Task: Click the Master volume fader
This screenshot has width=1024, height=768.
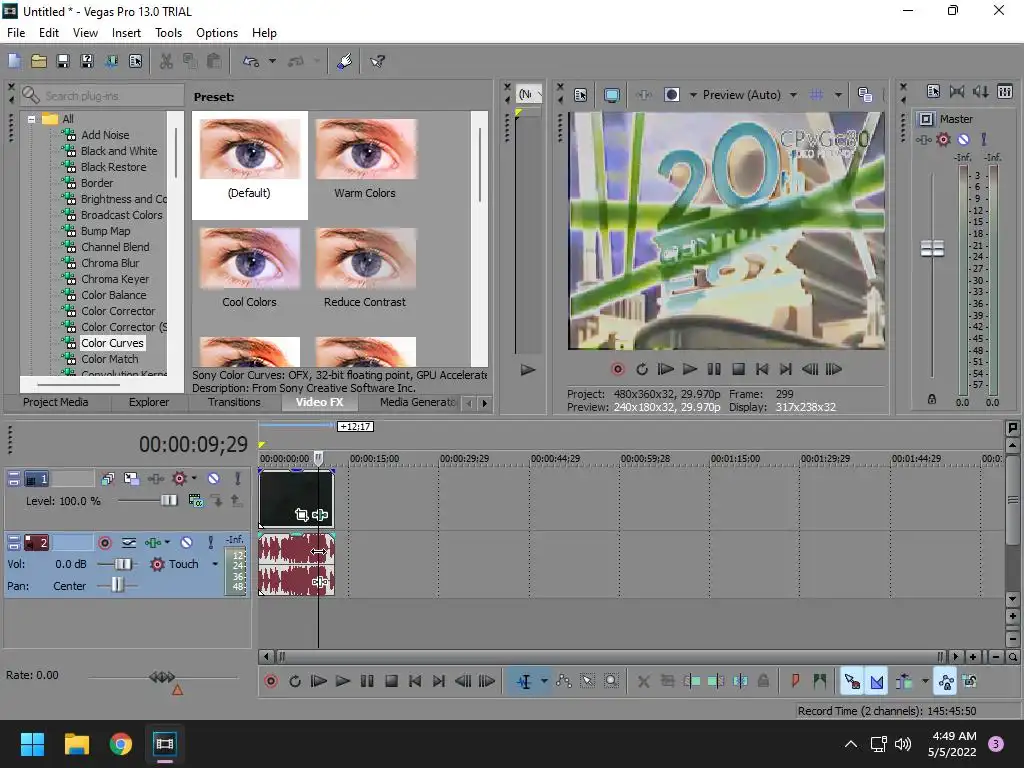Action: [x=932, y=248]
